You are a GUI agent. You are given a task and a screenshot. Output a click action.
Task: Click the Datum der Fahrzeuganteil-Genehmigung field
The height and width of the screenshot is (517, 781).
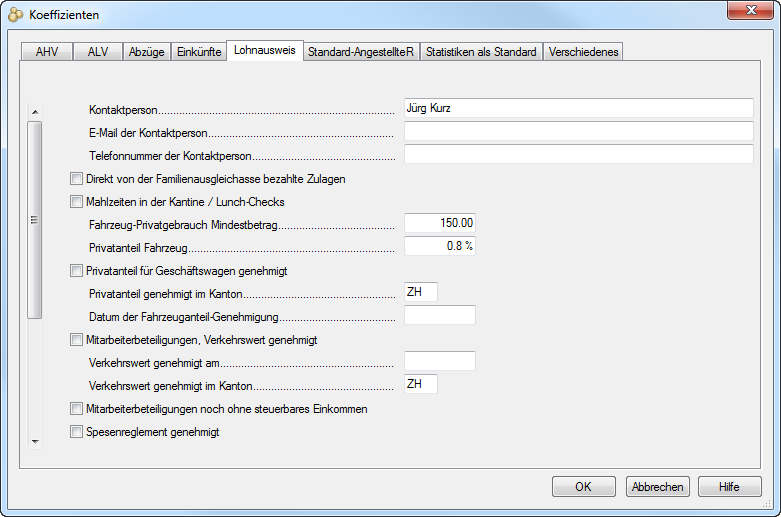(440, 316)
